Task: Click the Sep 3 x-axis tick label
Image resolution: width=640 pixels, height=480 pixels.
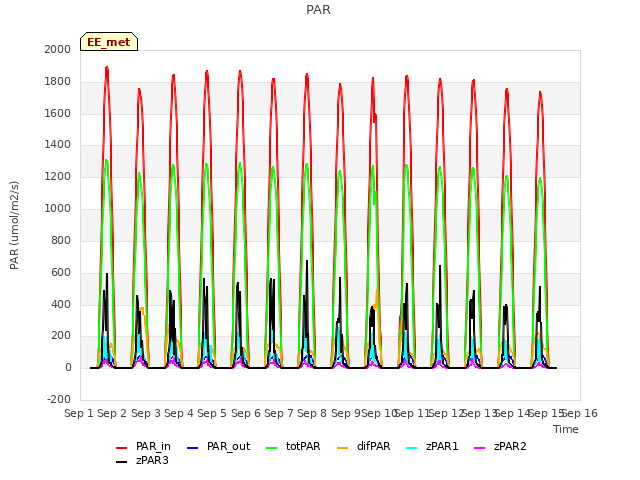Action: click(145, 413)
